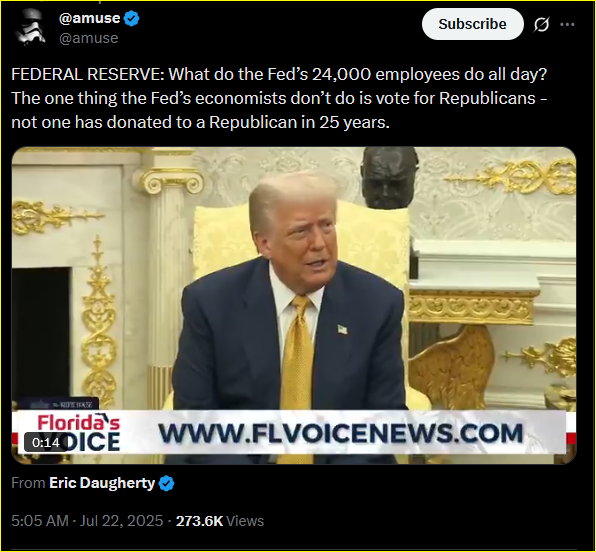Click the 'From' source label below video
The width and height of the screenshot is (596, 552).
[29, 483]
